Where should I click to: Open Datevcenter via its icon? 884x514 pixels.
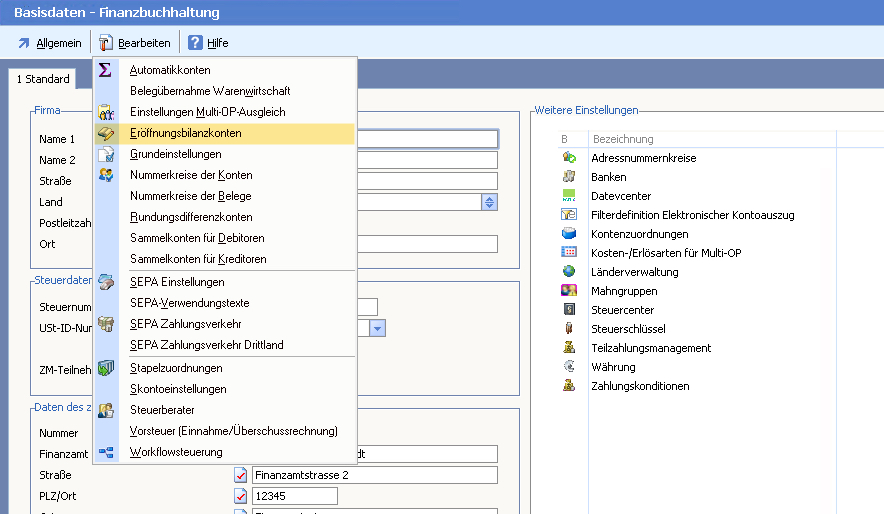(x=569, y=196)
